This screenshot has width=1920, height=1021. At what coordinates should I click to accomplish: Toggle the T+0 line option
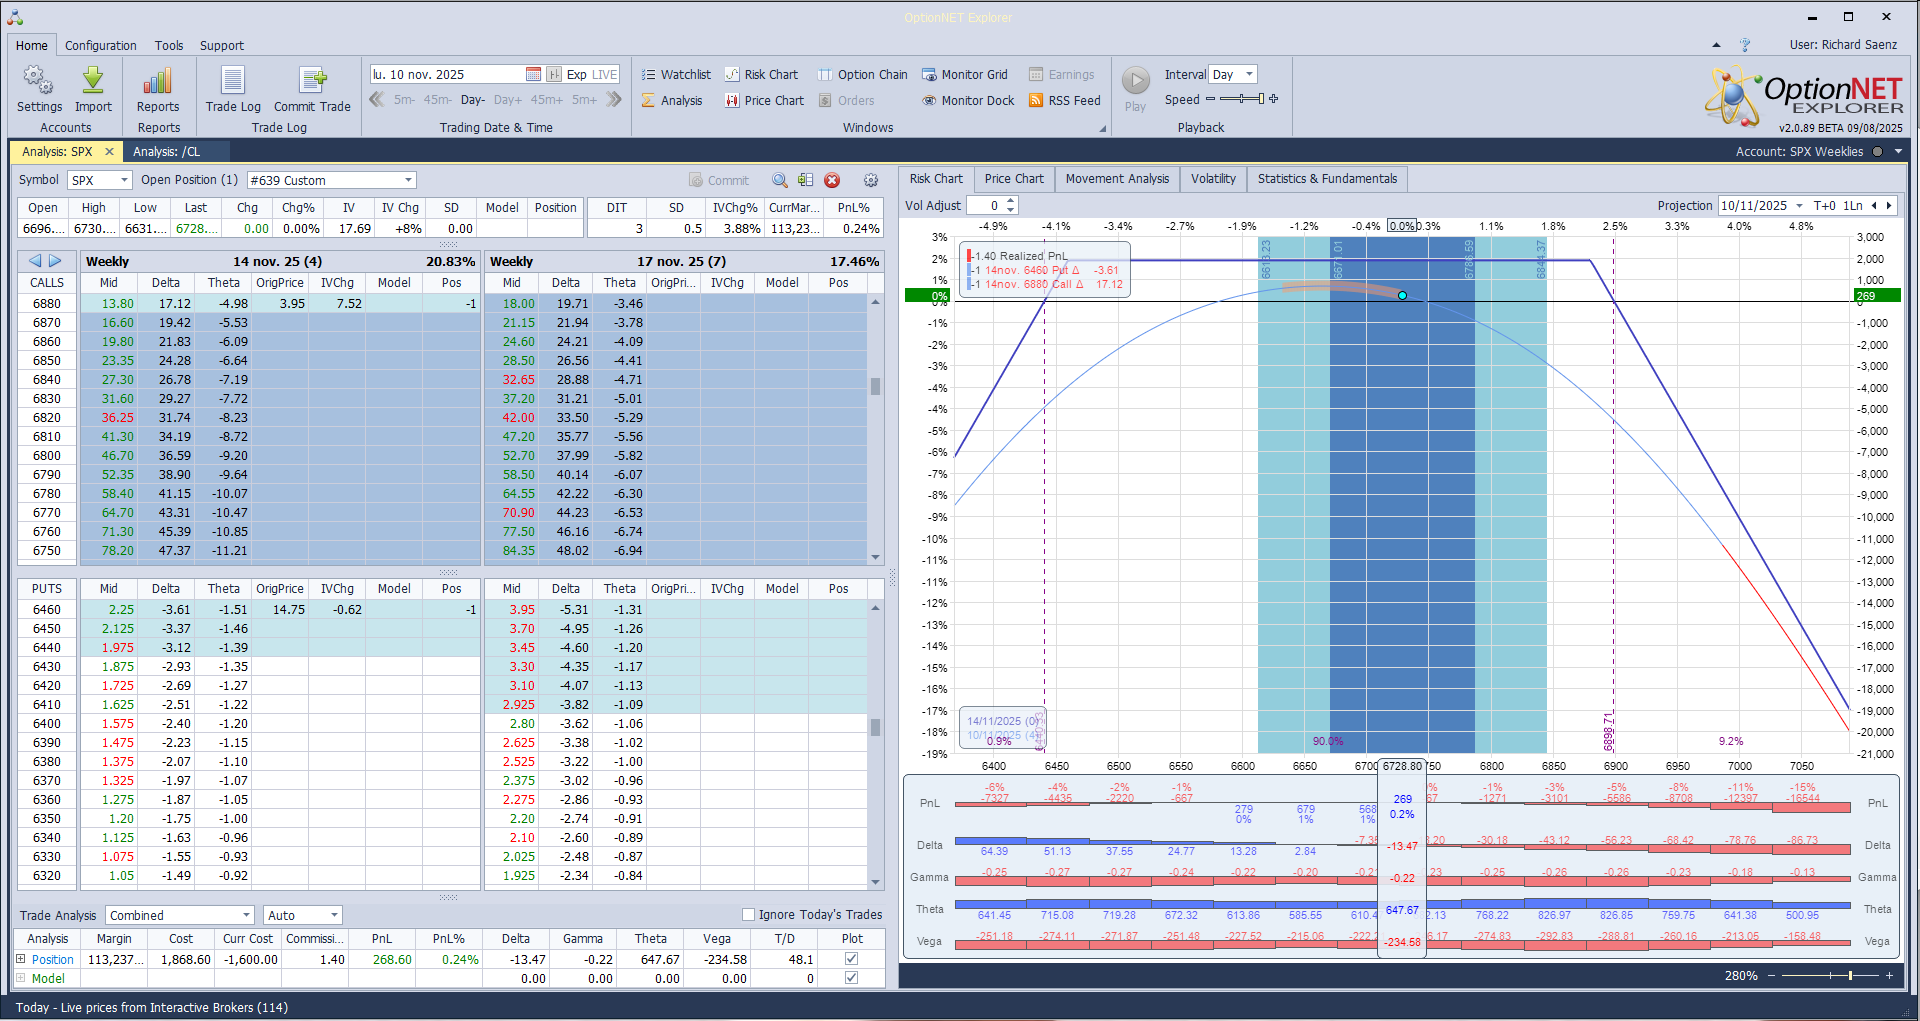(x=1825, y=205)
